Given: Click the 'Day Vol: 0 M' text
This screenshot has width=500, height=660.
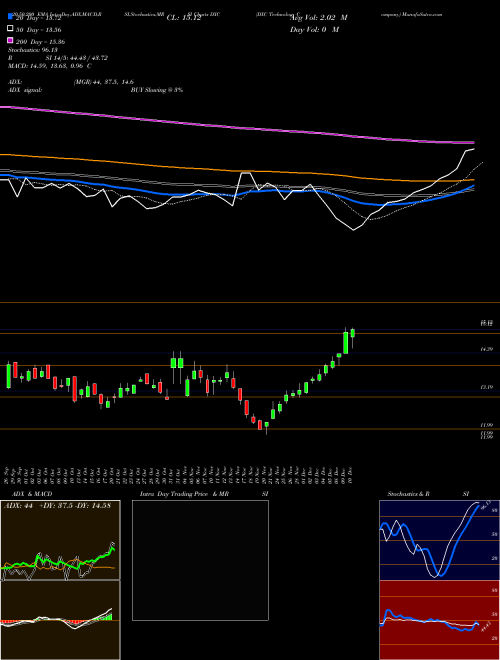Looking at the screenshot, I should click(314, 29).
